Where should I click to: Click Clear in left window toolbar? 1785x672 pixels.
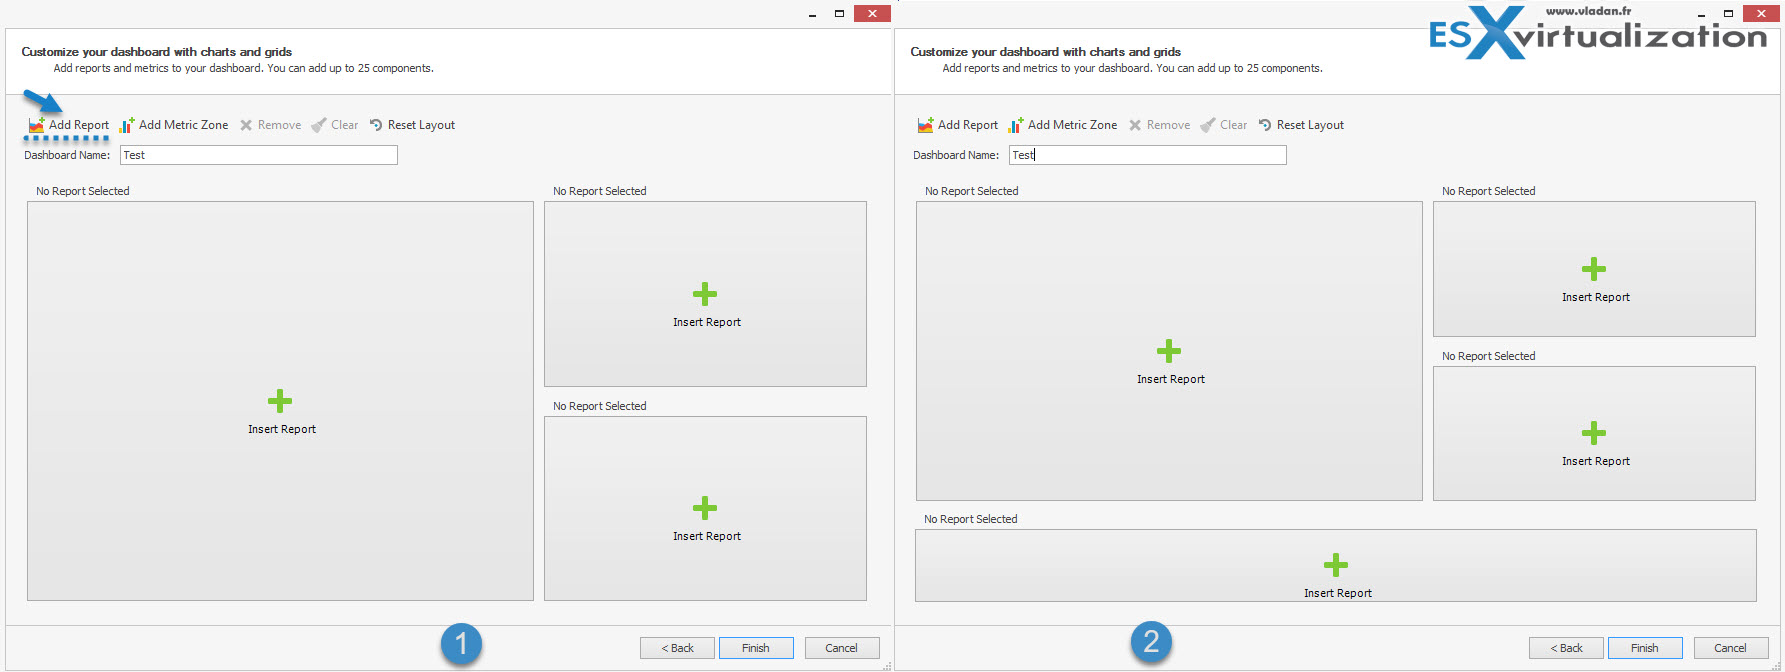coord(335,125)
